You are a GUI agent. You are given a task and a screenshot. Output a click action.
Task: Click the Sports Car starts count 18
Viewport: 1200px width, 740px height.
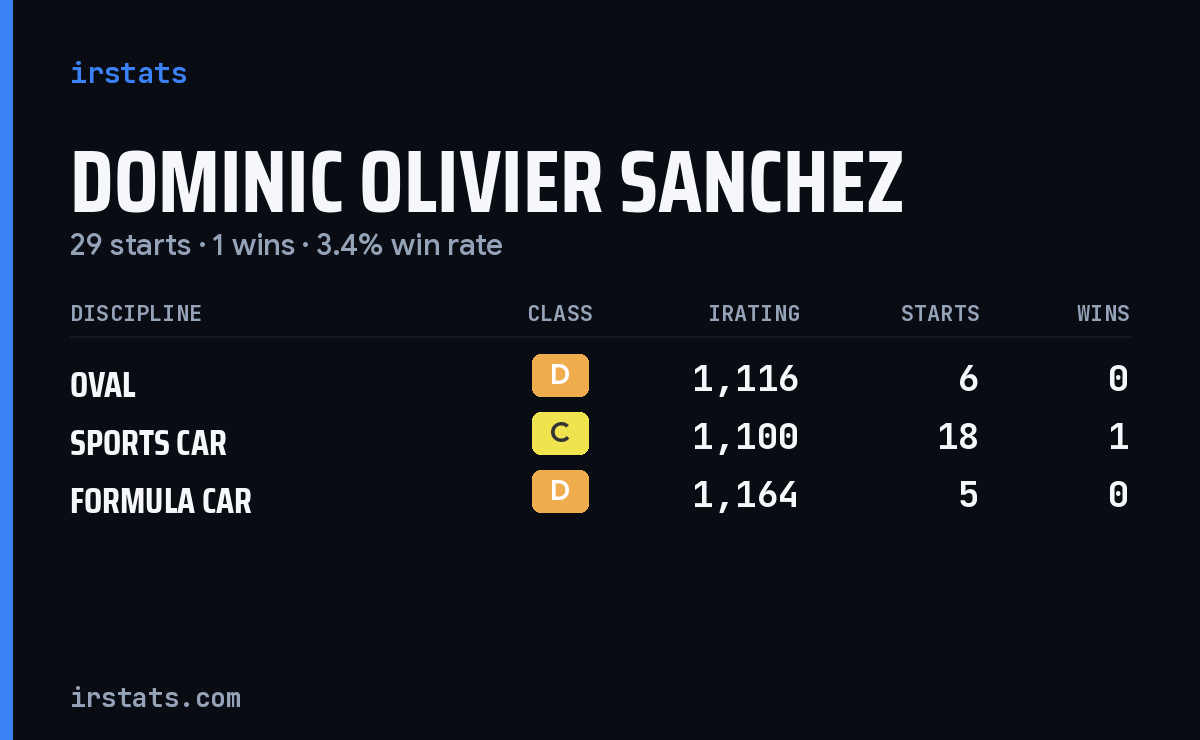tap(958, 437)
